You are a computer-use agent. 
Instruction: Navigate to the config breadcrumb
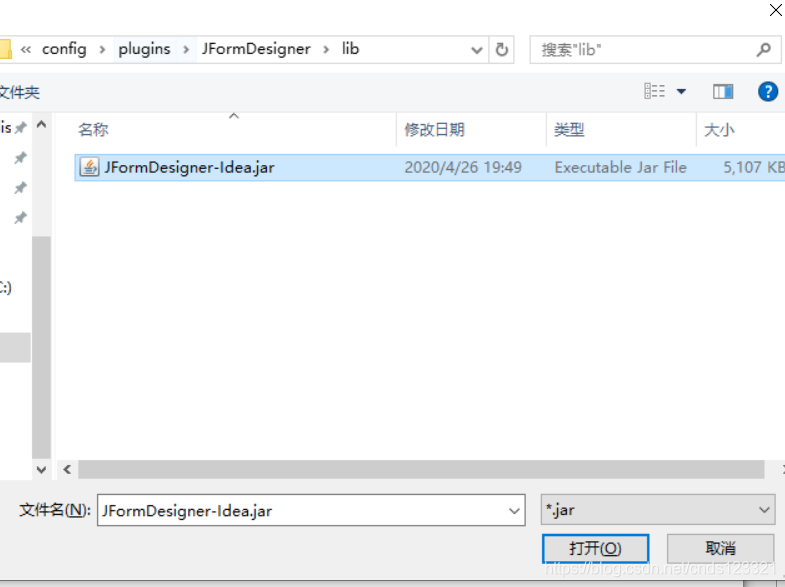click(x=64, y=49)
